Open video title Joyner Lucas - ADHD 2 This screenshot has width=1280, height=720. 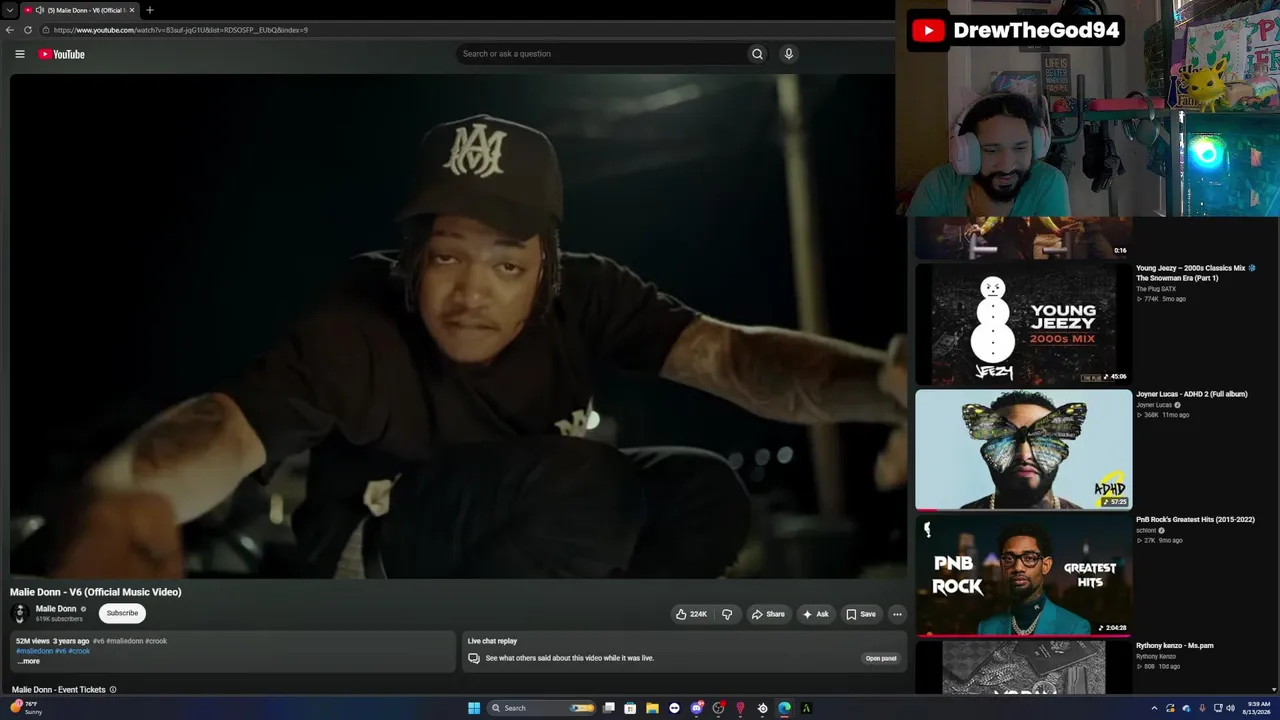[1192, 394]
